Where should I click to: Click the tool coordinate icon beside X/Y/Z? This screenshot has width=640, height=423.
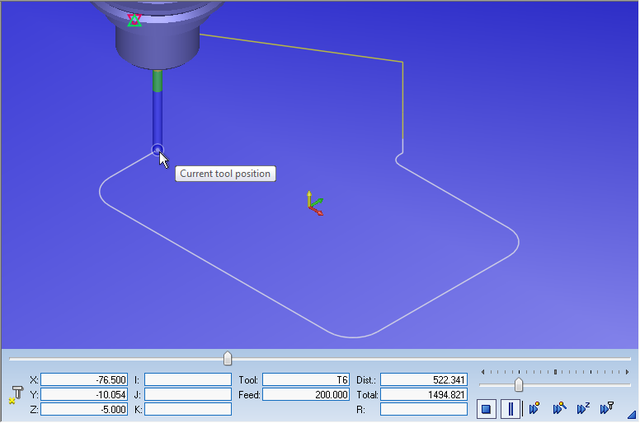15,395
